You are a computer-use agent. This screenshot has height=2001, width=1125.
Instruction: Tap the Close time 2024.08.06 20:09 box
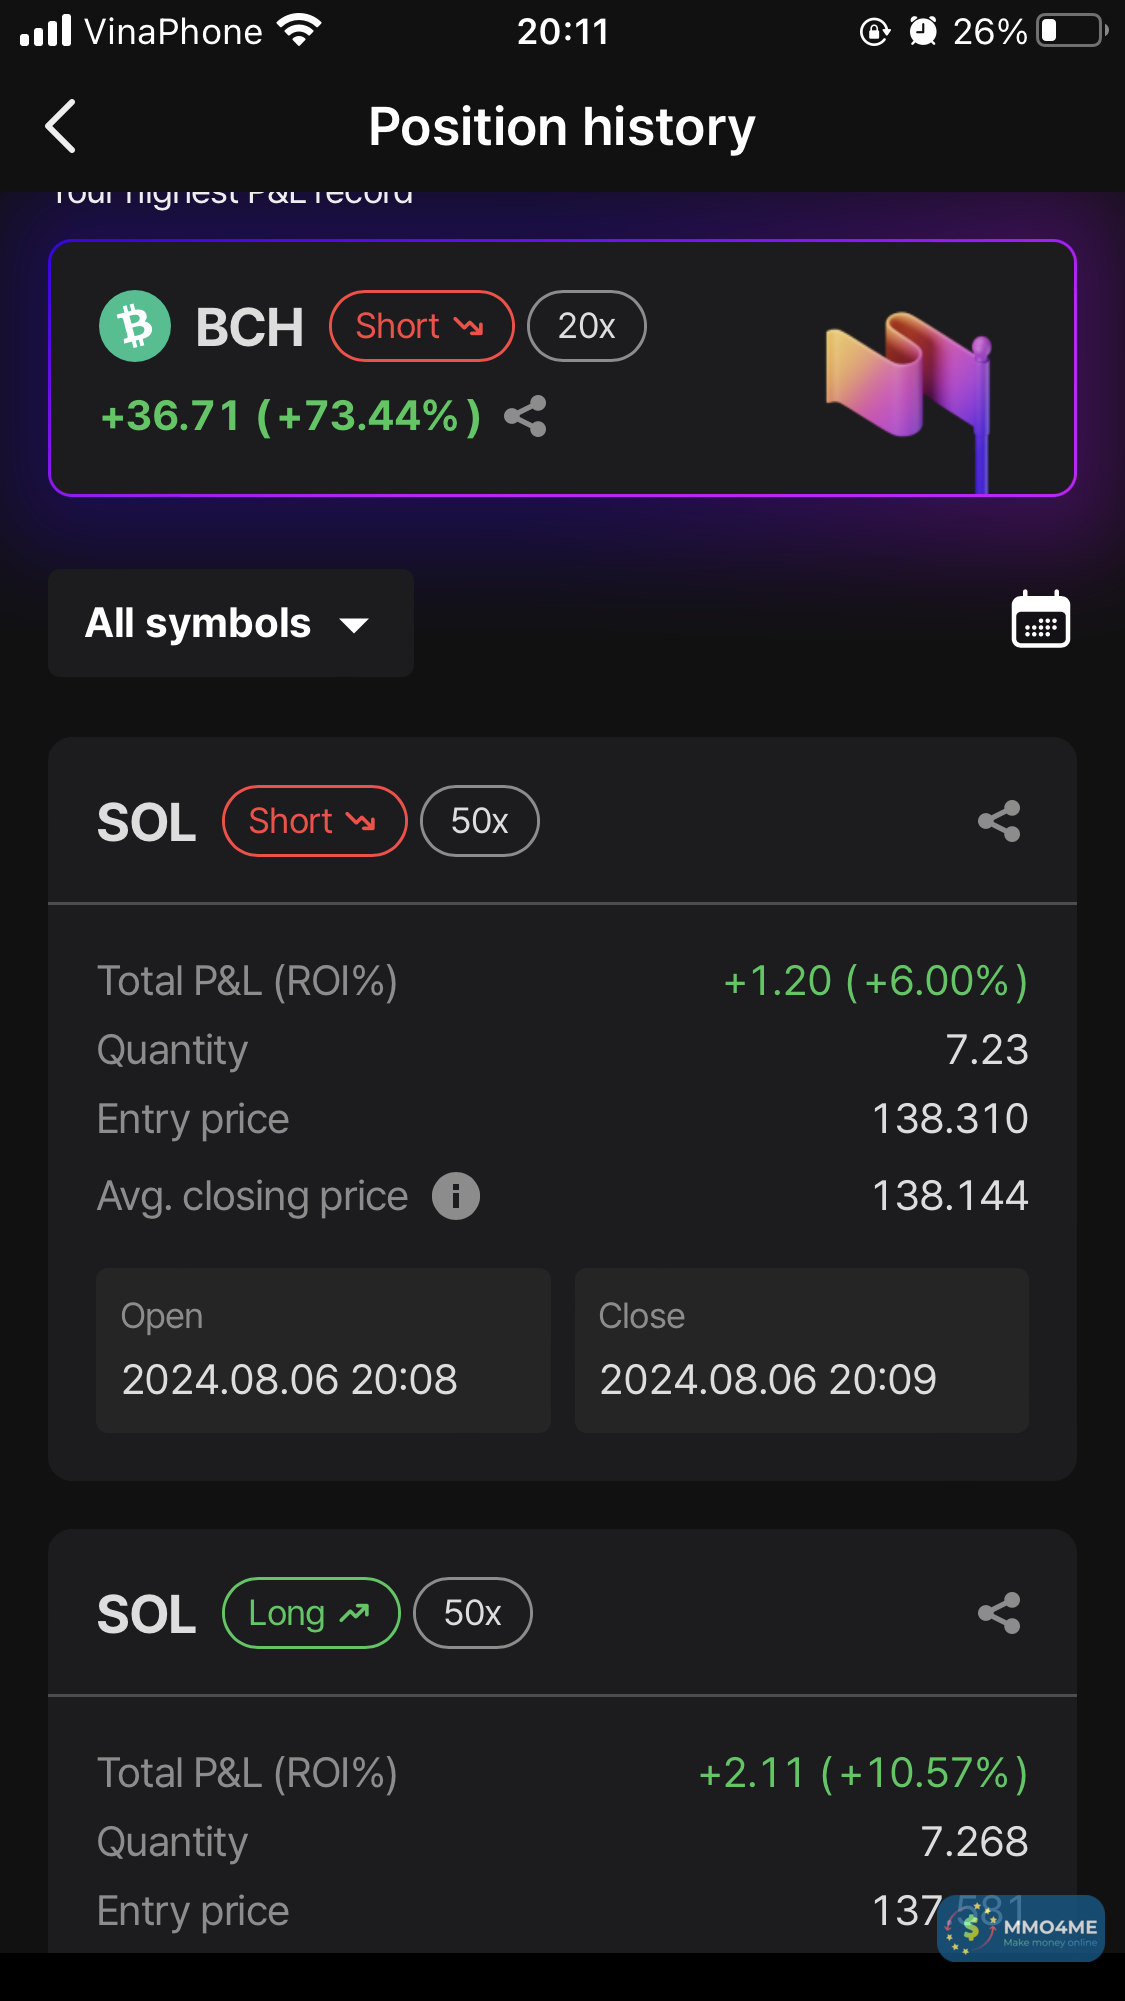[801, 1350]
